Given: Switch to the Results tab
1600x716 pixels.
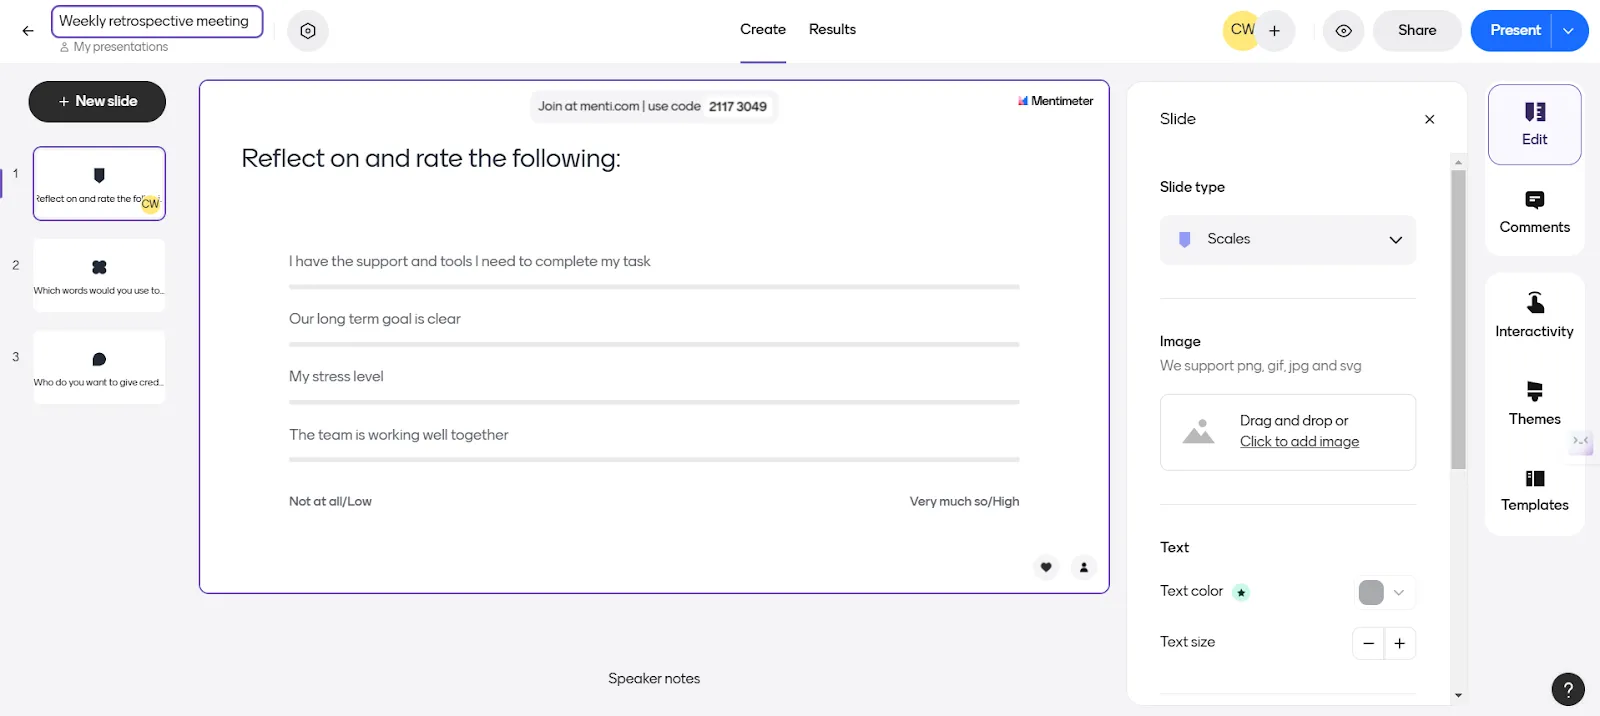Looking at the screenshot, I should tap(832, 30).
